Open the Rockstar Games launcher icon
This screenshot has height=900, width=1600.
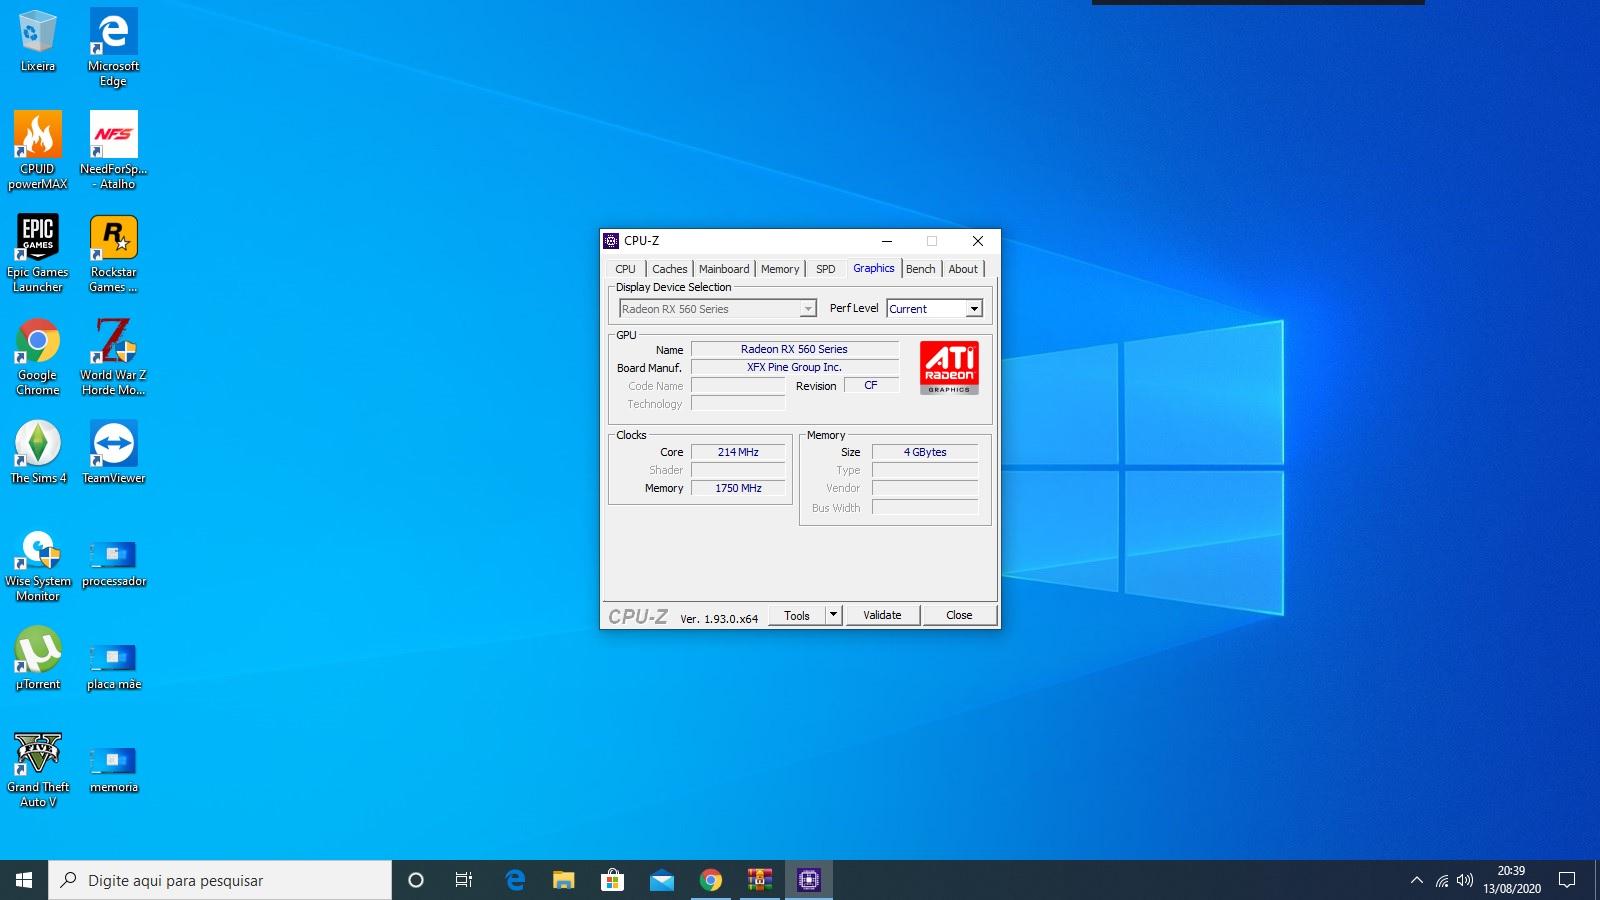[x=113, y=253]
